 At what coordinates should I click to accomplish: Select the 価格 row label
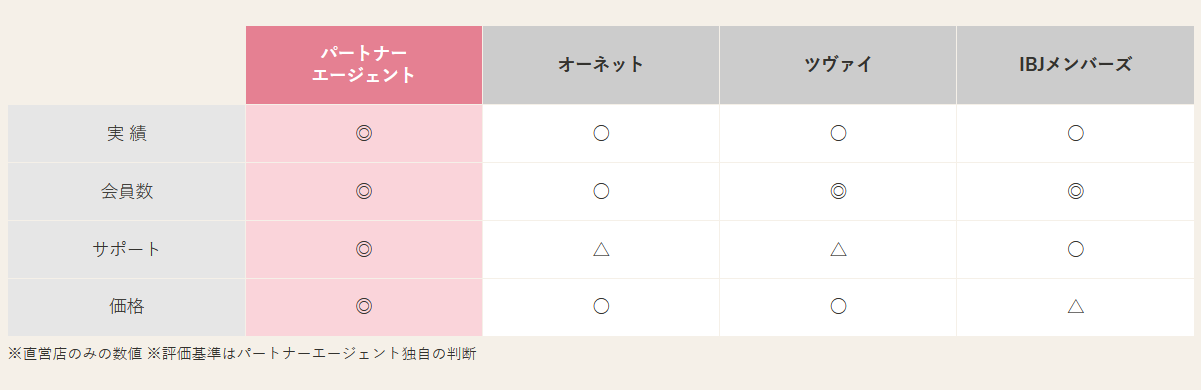click(x=127, y=307)
